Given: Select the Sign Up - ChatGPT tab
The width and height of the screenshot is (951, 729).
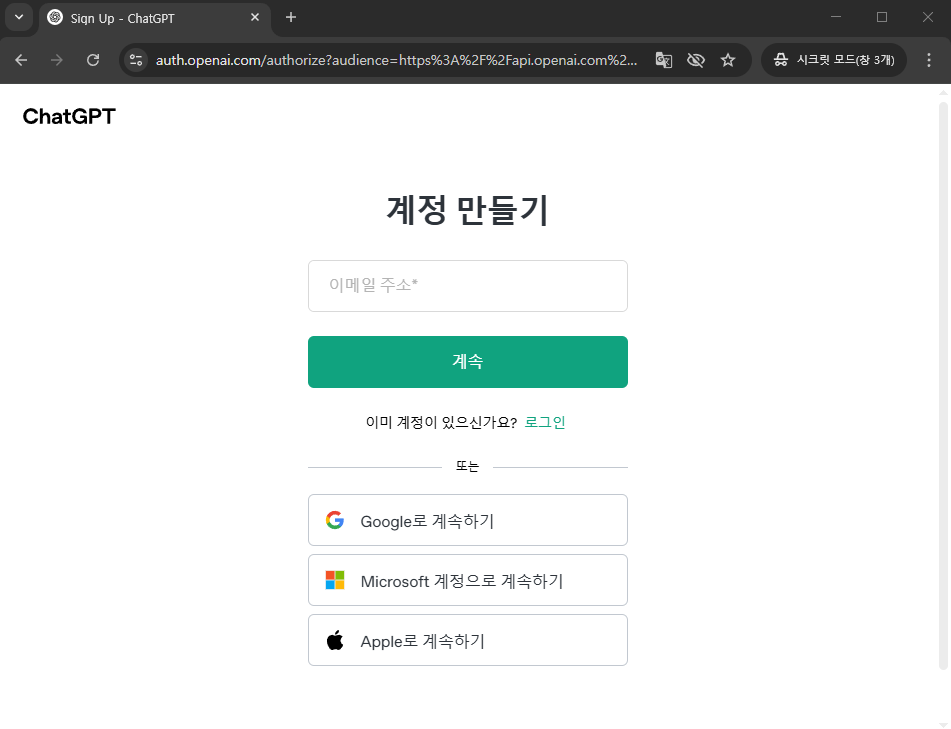Looking at the screenshot, I should point(155,18).
